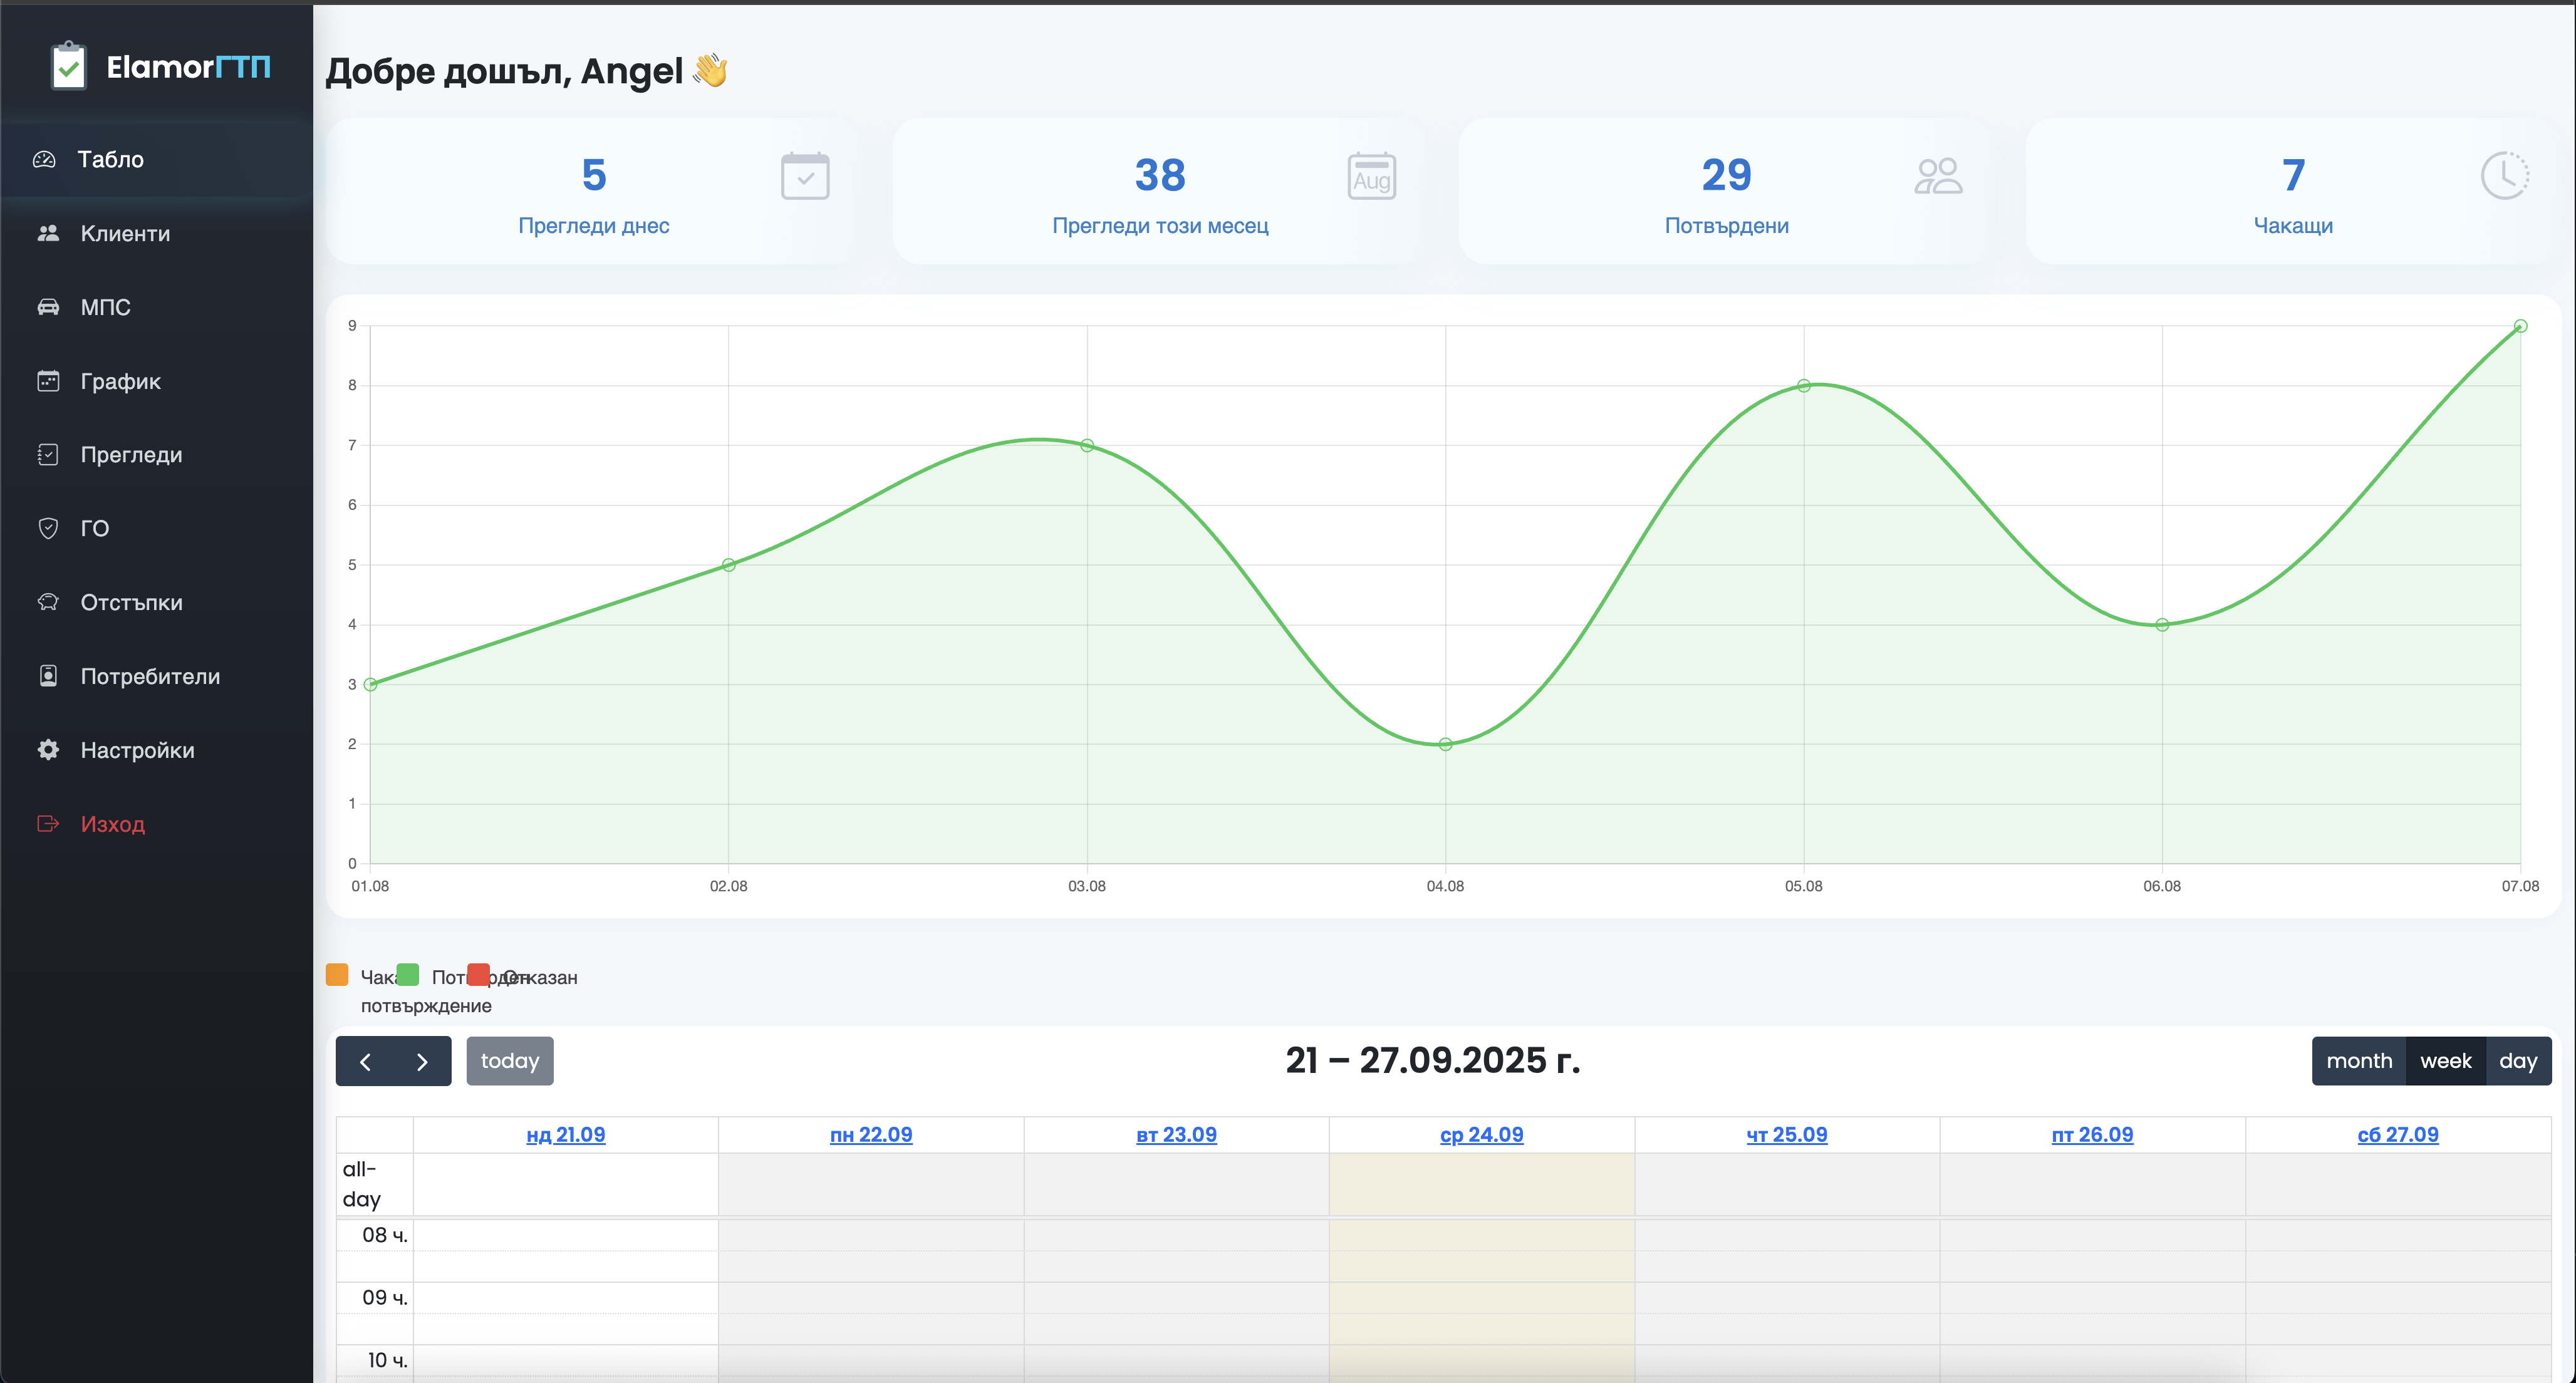
Task: Open the ср 24.09 day link
Action: 1481,1135
